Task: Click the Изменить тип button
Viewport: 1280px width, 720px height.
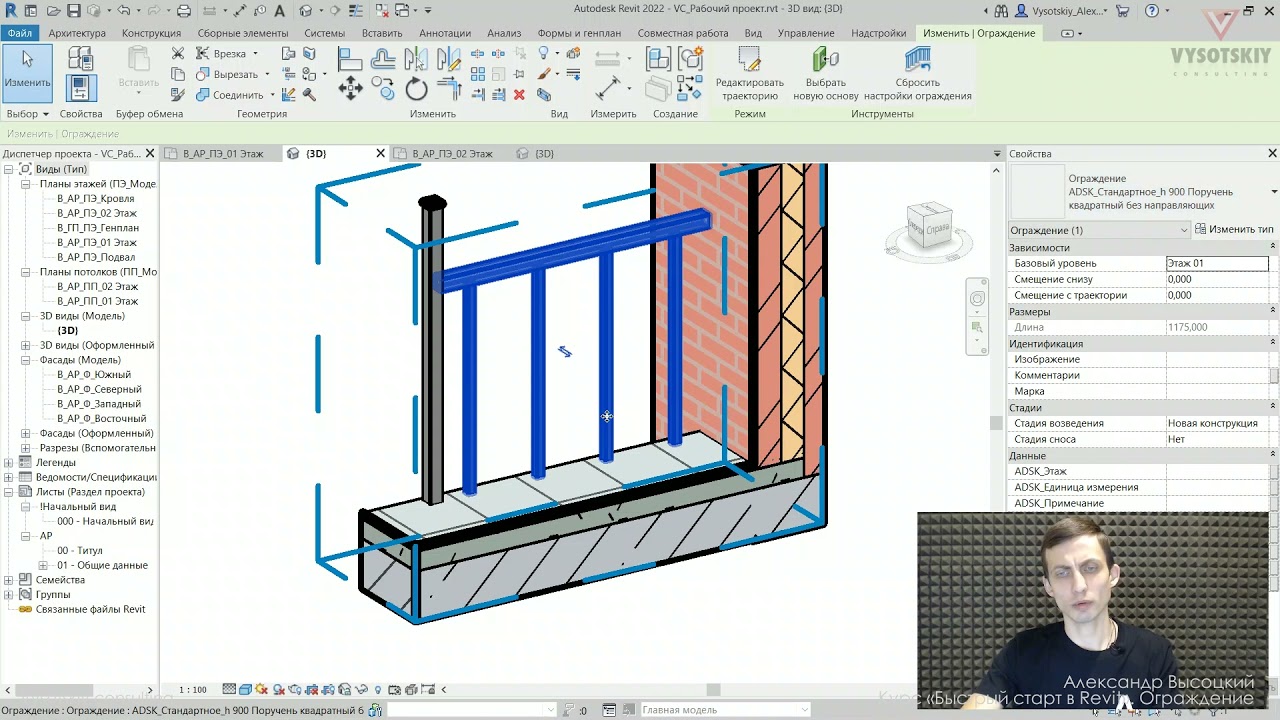Action: [1234, 229]
